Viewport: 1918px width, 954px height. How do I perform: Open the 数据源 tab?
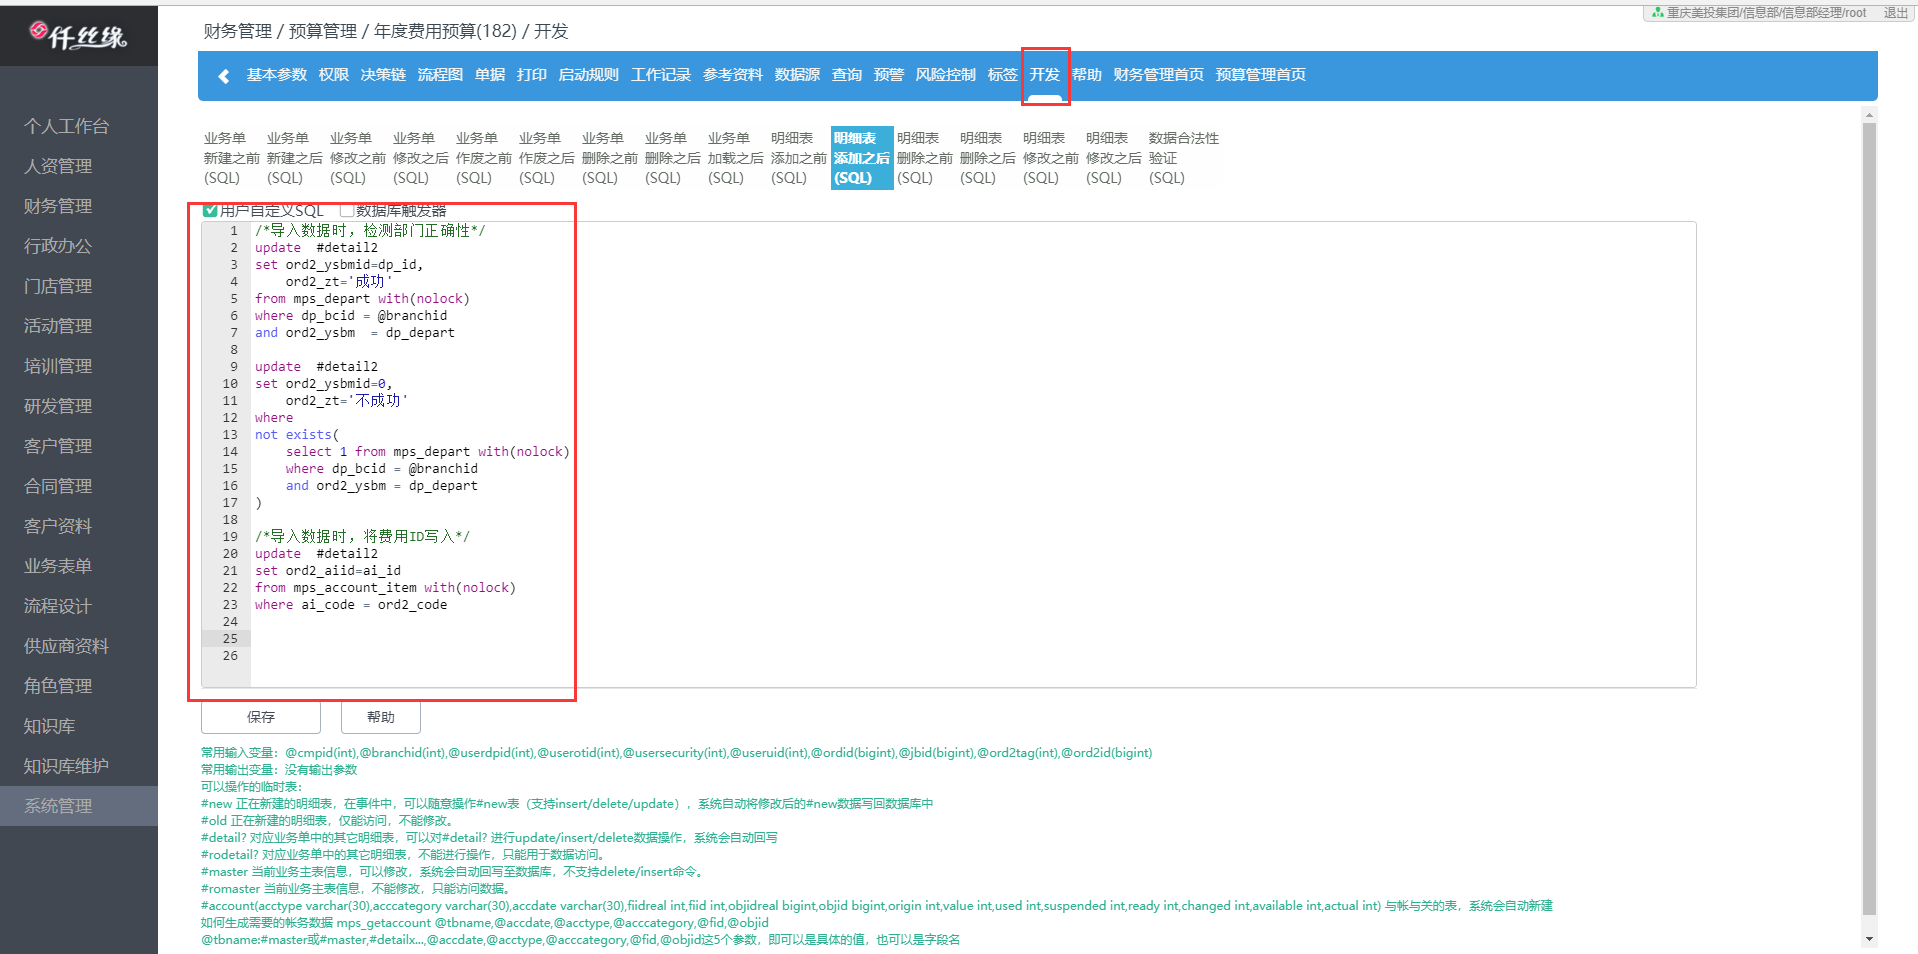(x=797, y=75)
